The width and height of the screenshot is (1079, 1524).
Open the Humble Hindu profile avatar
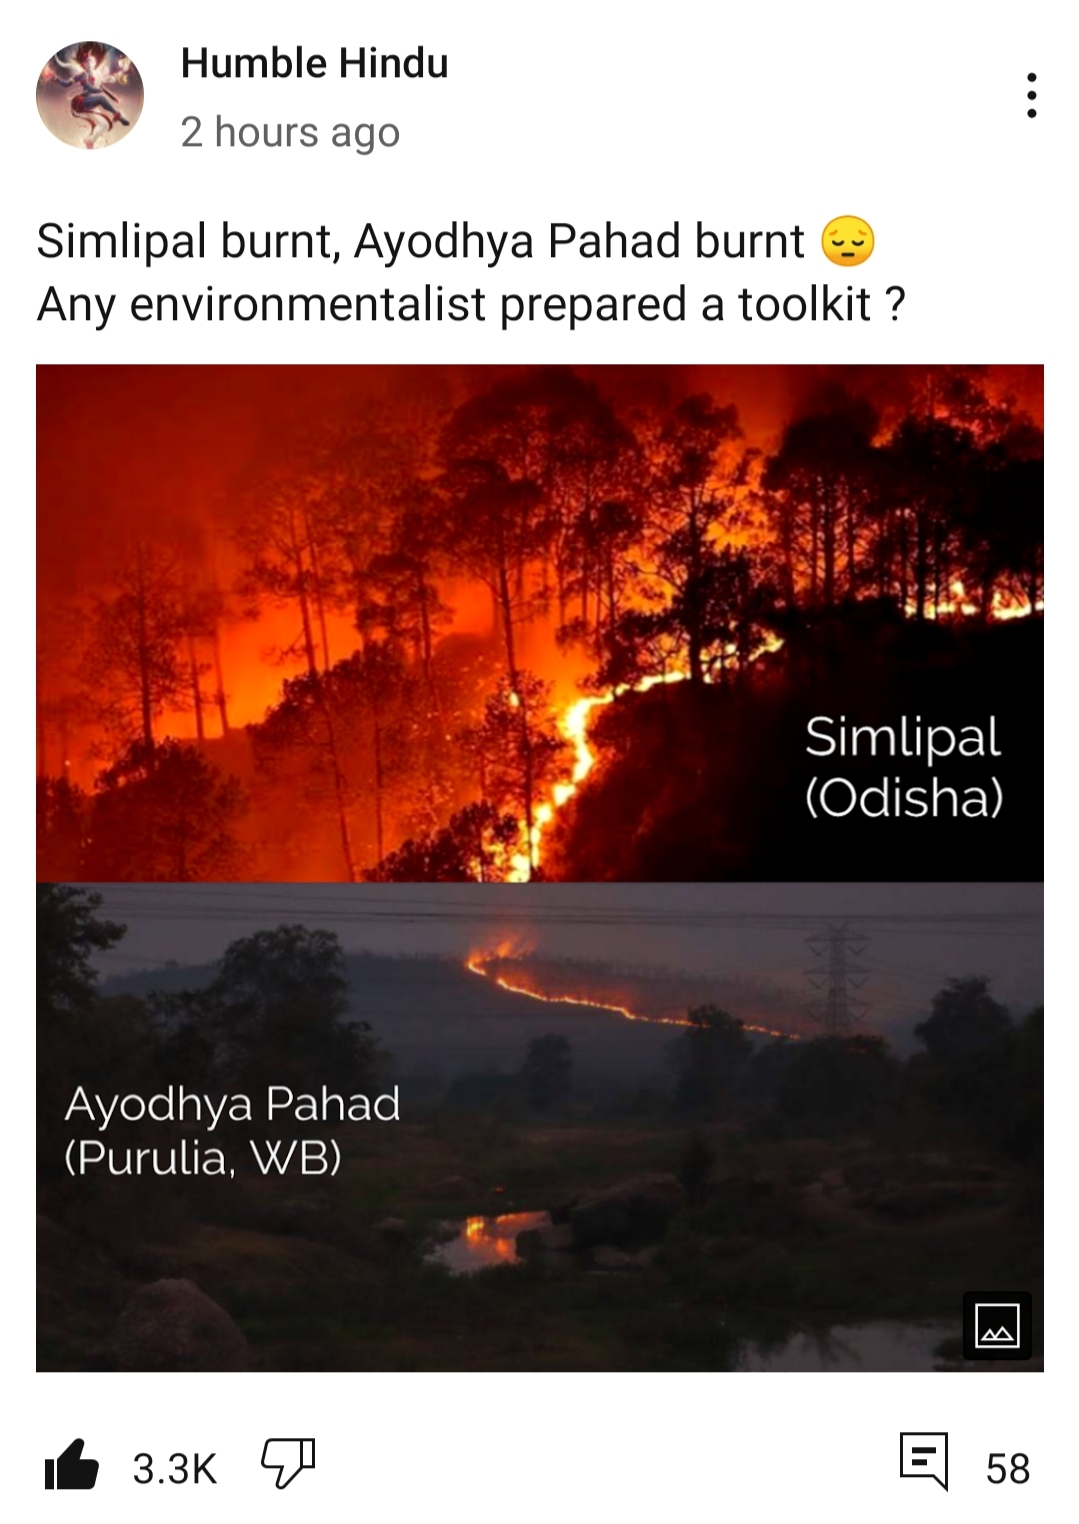point(90,95)
